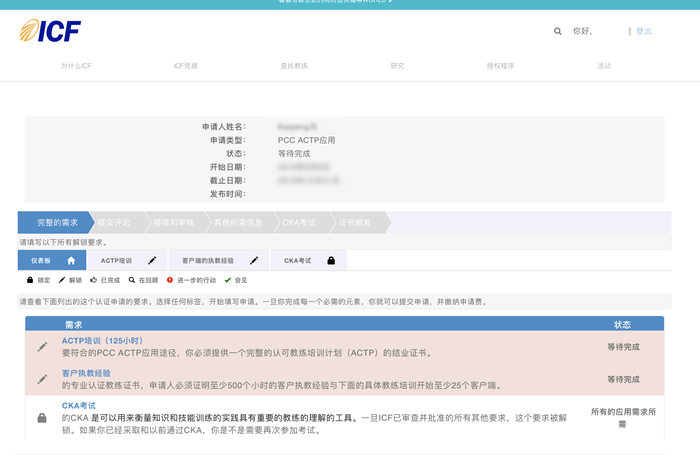The width and height of the screenshot is (700, 469).
Task: Expand the 查找教练 navigation item
Action: 294,65
